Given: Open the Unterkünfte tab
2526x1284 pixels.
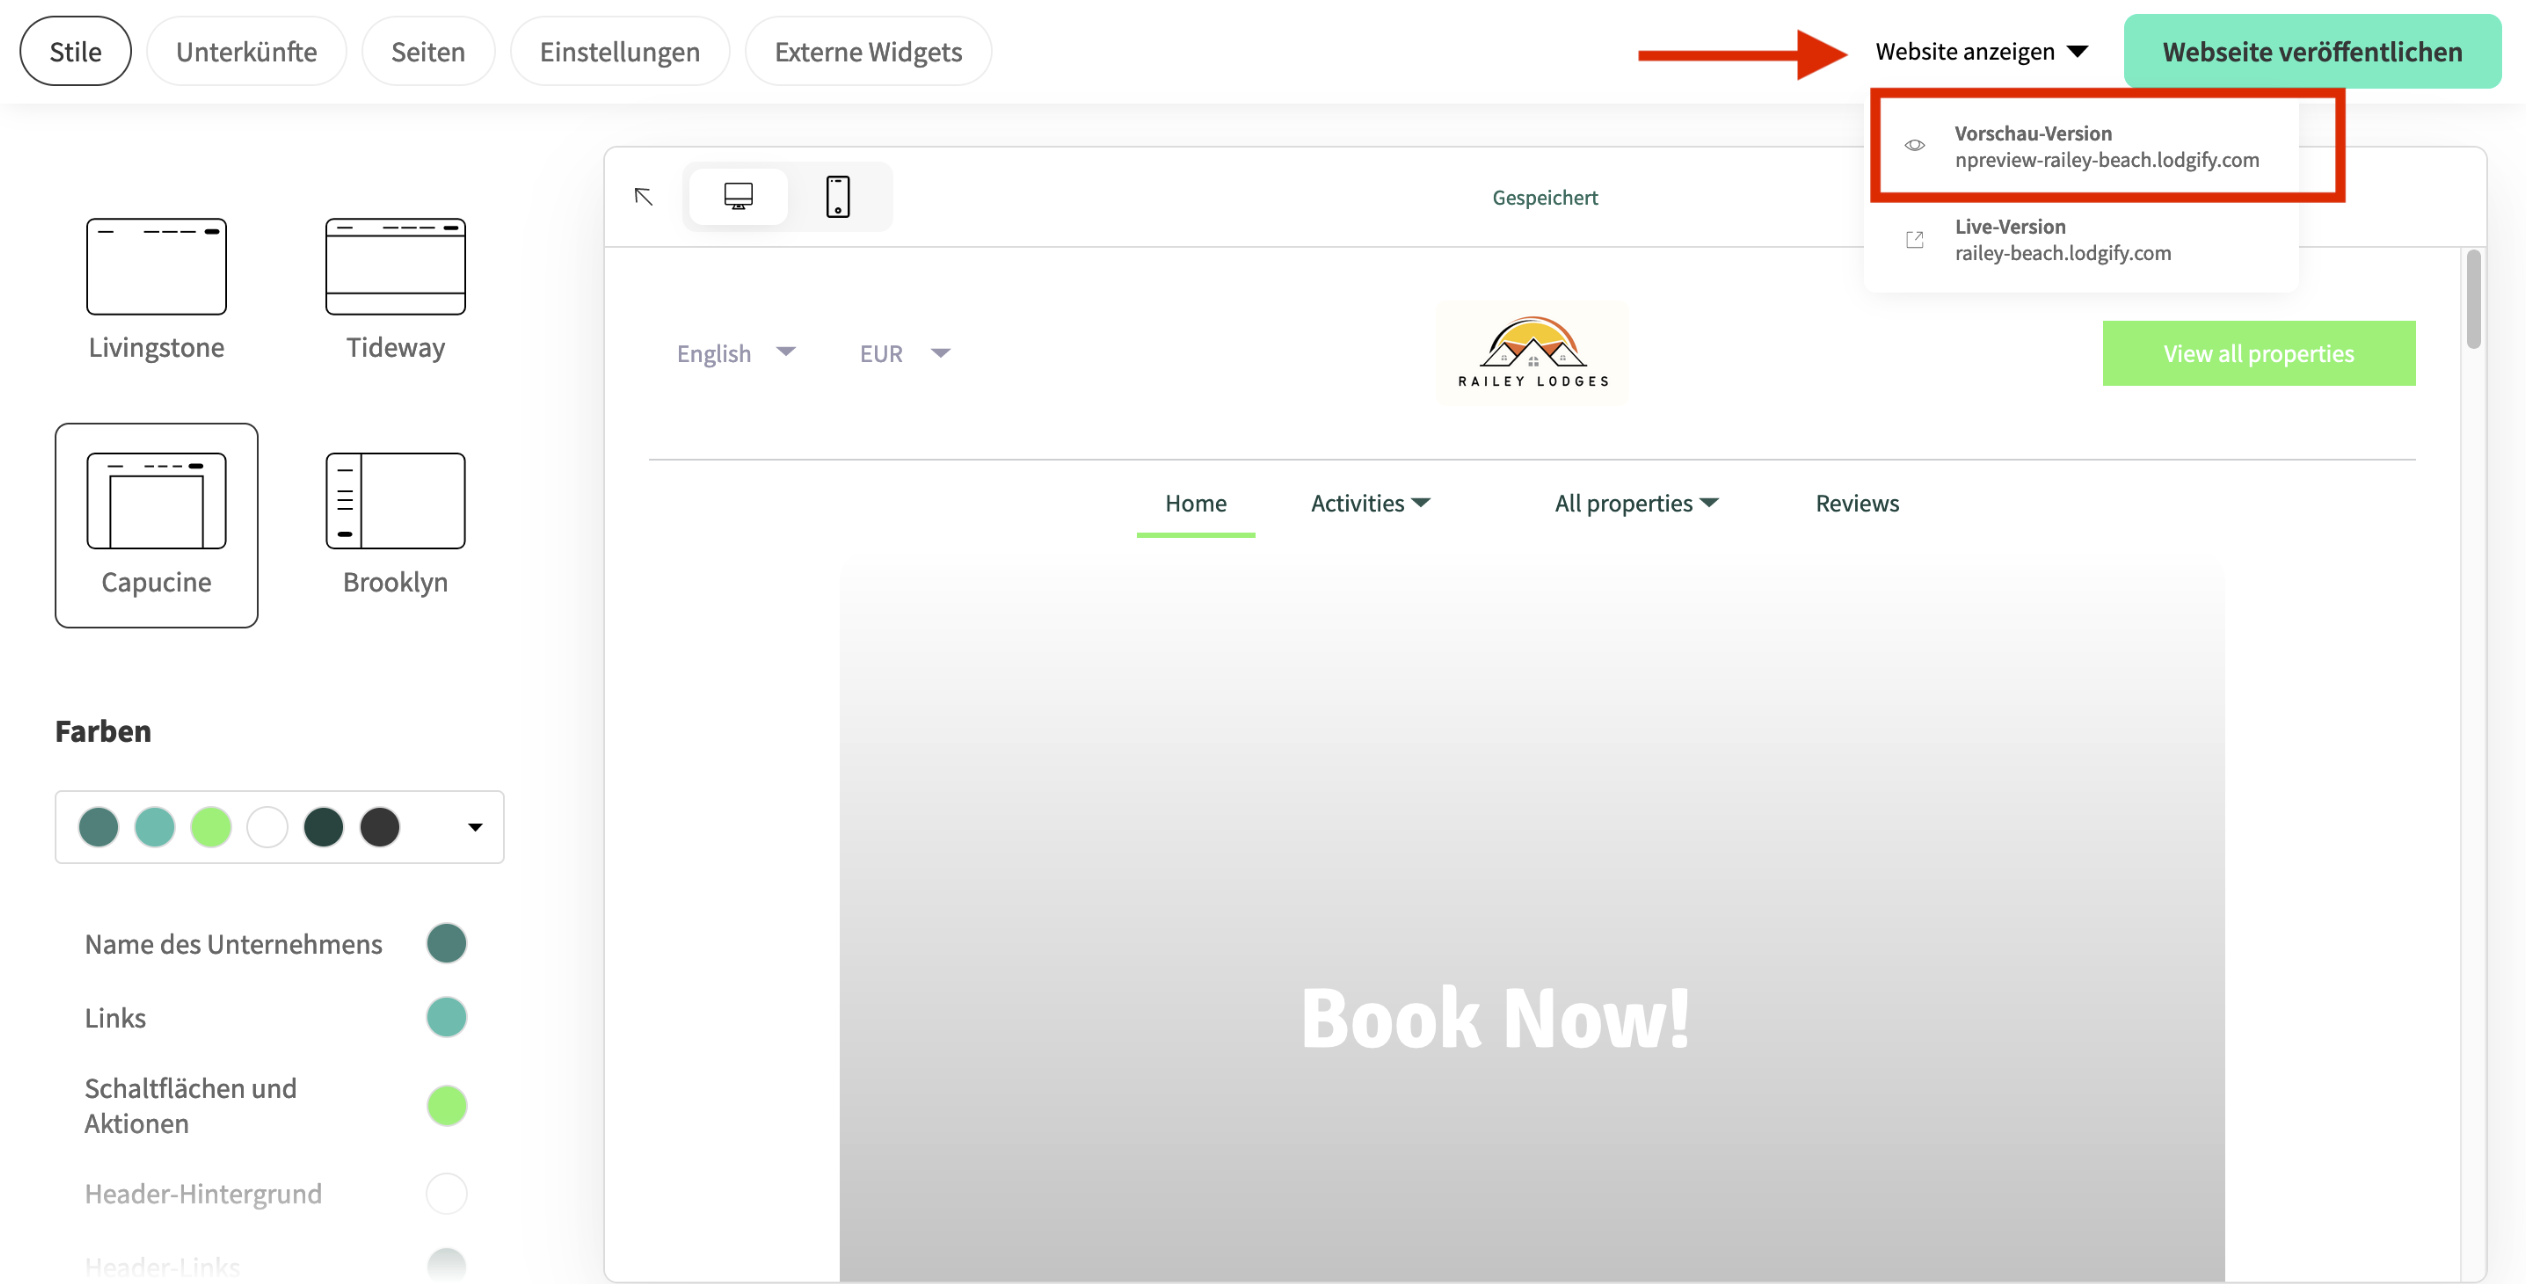Looking at the screenshot, I should click(x=246, y=51).
